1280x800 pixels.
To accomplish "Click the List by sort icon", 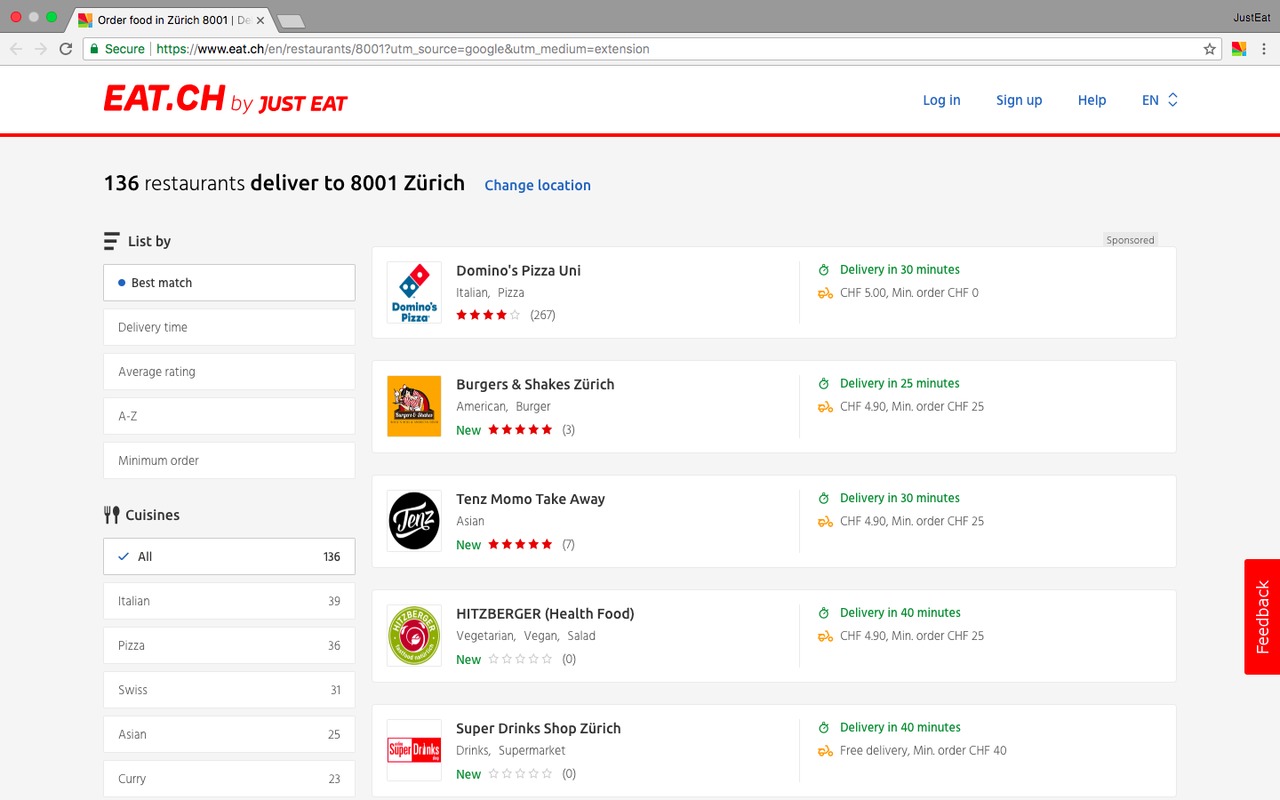I will tap(112, 241).
